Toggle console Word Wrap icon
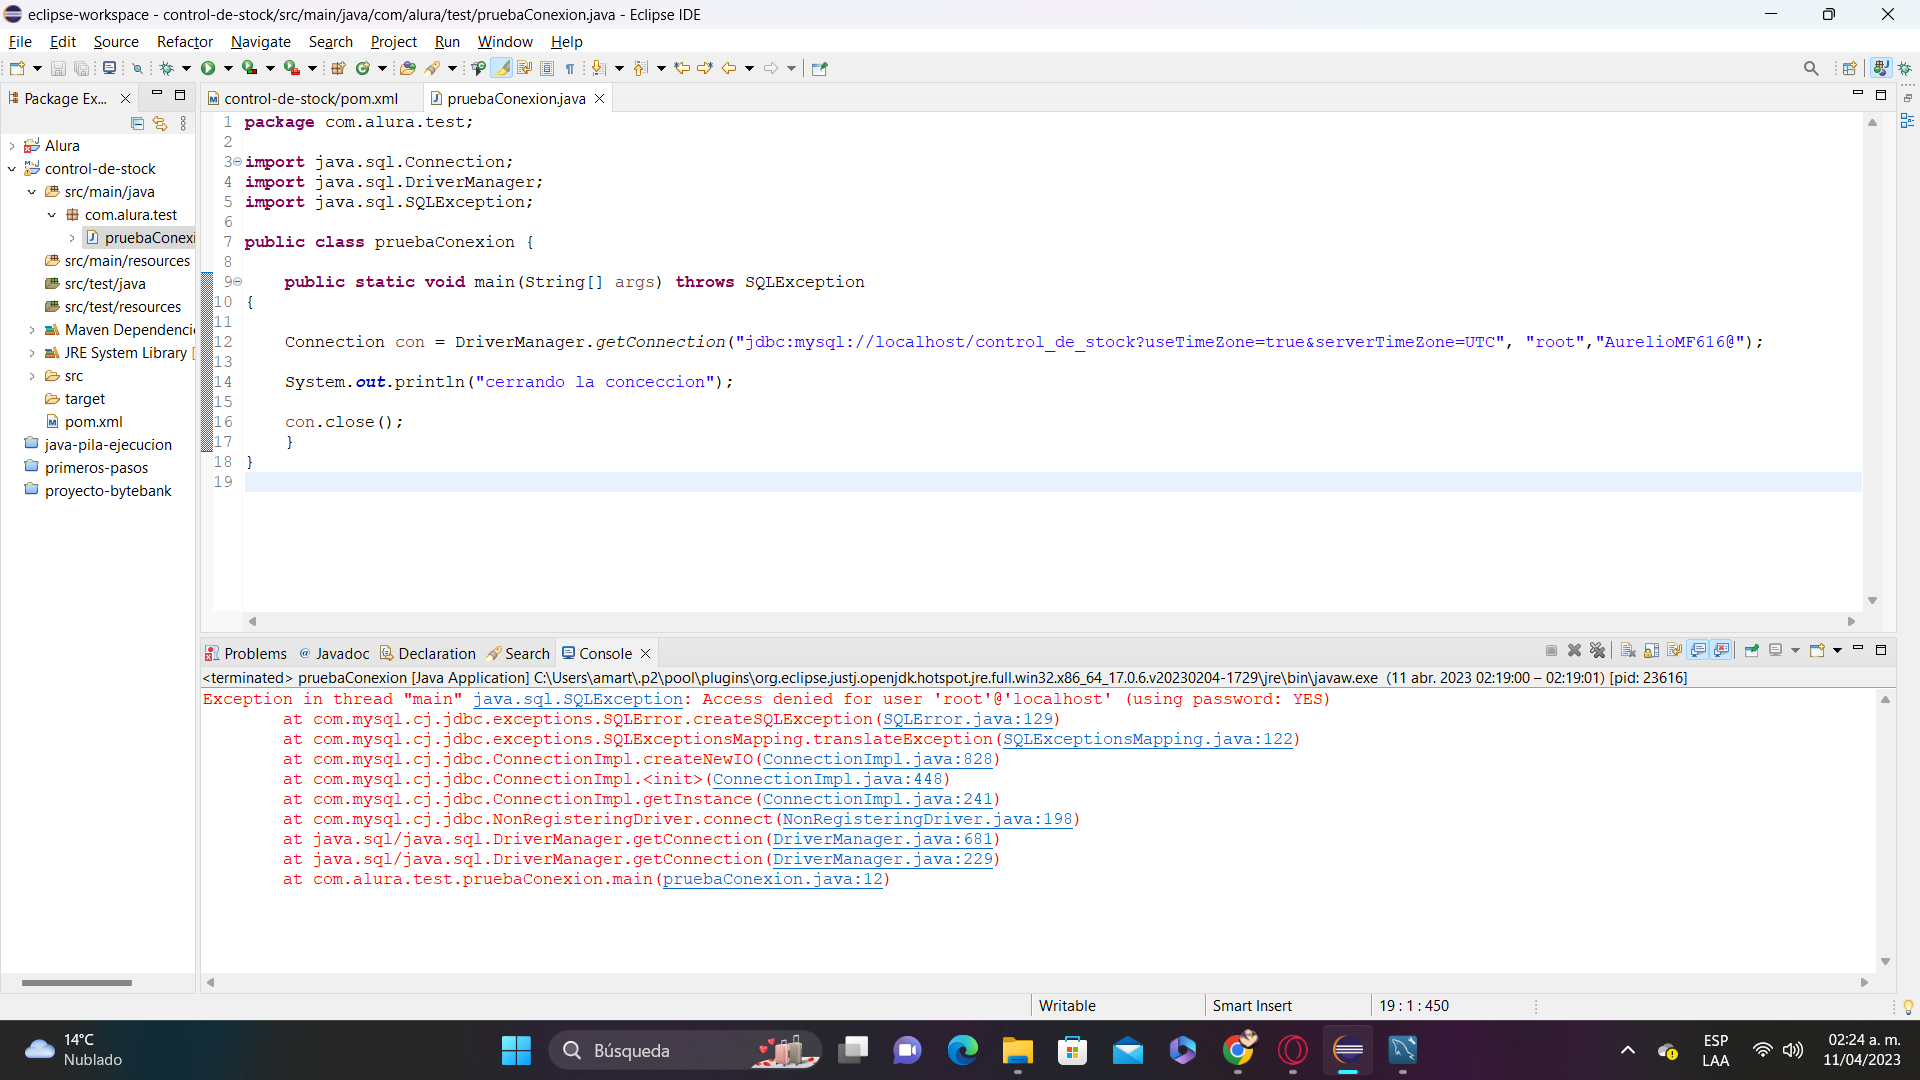 click(x=1674, y=651)
